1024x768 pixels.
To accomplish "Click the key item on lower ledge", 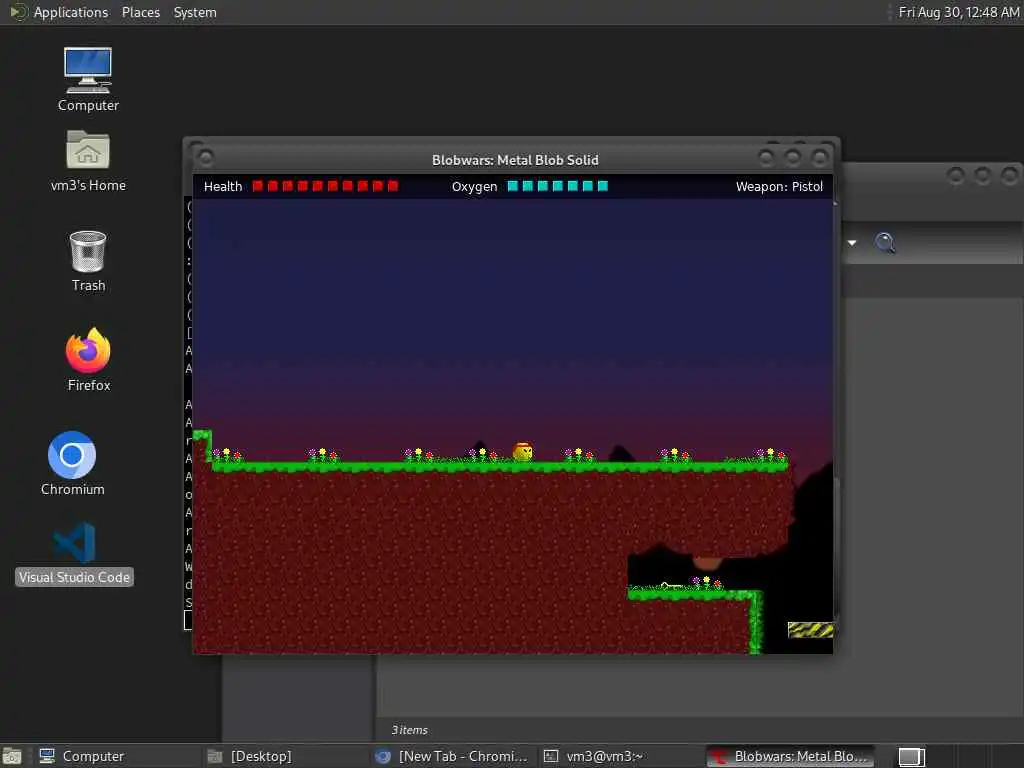I will pos(670,585).
